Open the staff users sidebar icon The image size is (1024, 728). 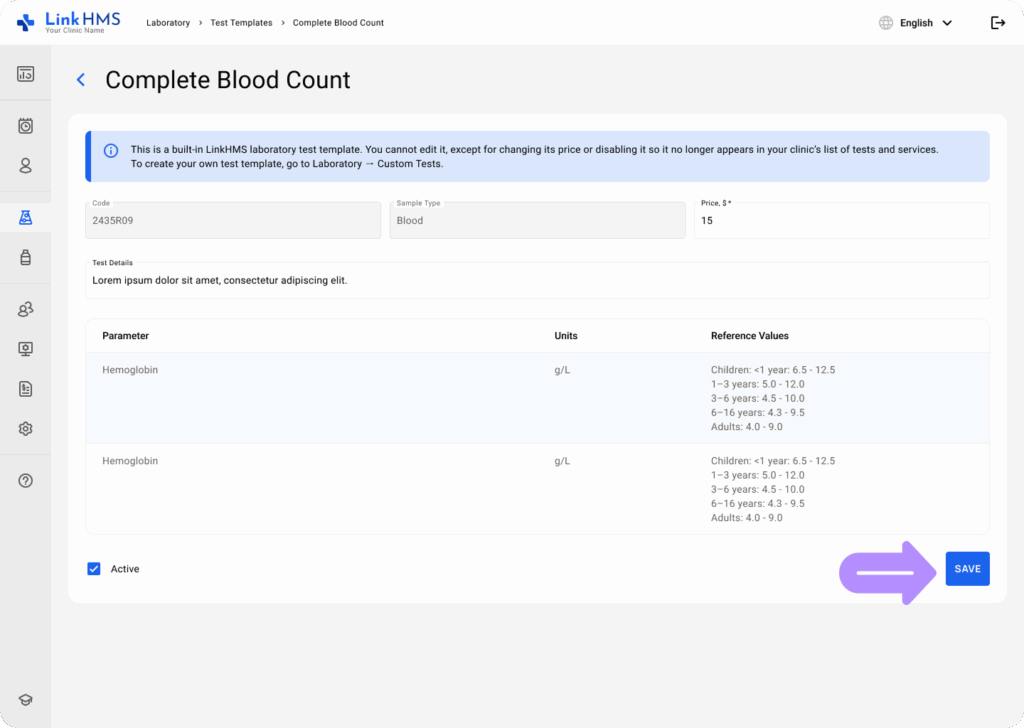pyautogui.click(x=25, y=309)
